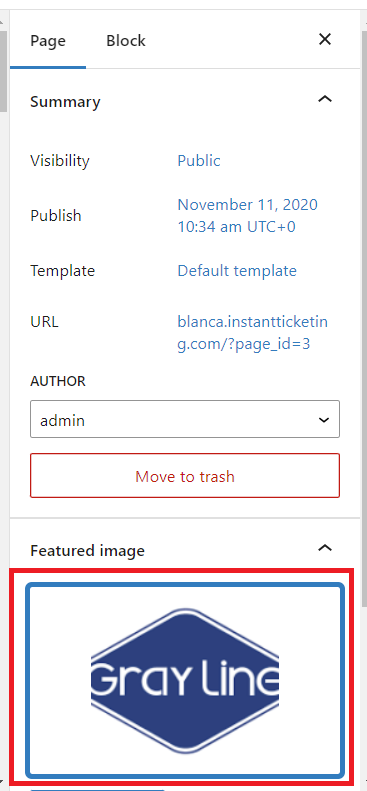Click the left editor scrollbar thumb
The width and height of the screenshot is (367, 791).
coord(3,71)
